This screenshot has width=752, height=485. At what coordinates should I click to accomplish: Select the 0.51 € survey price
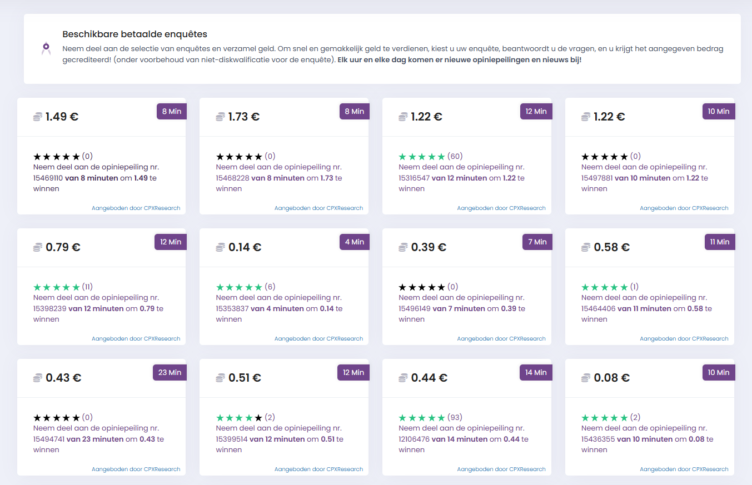click(245, 378)
